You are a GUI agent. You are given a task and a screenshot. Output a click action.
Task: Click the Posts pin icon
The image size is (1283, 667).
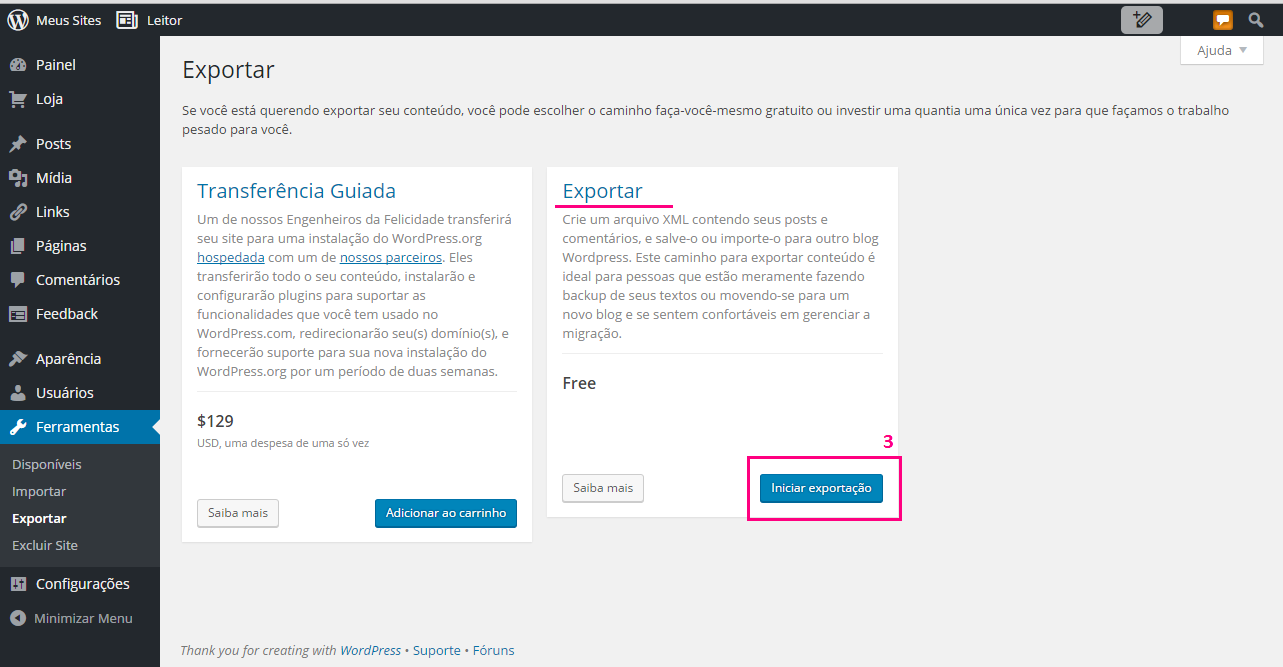(18, 144)
